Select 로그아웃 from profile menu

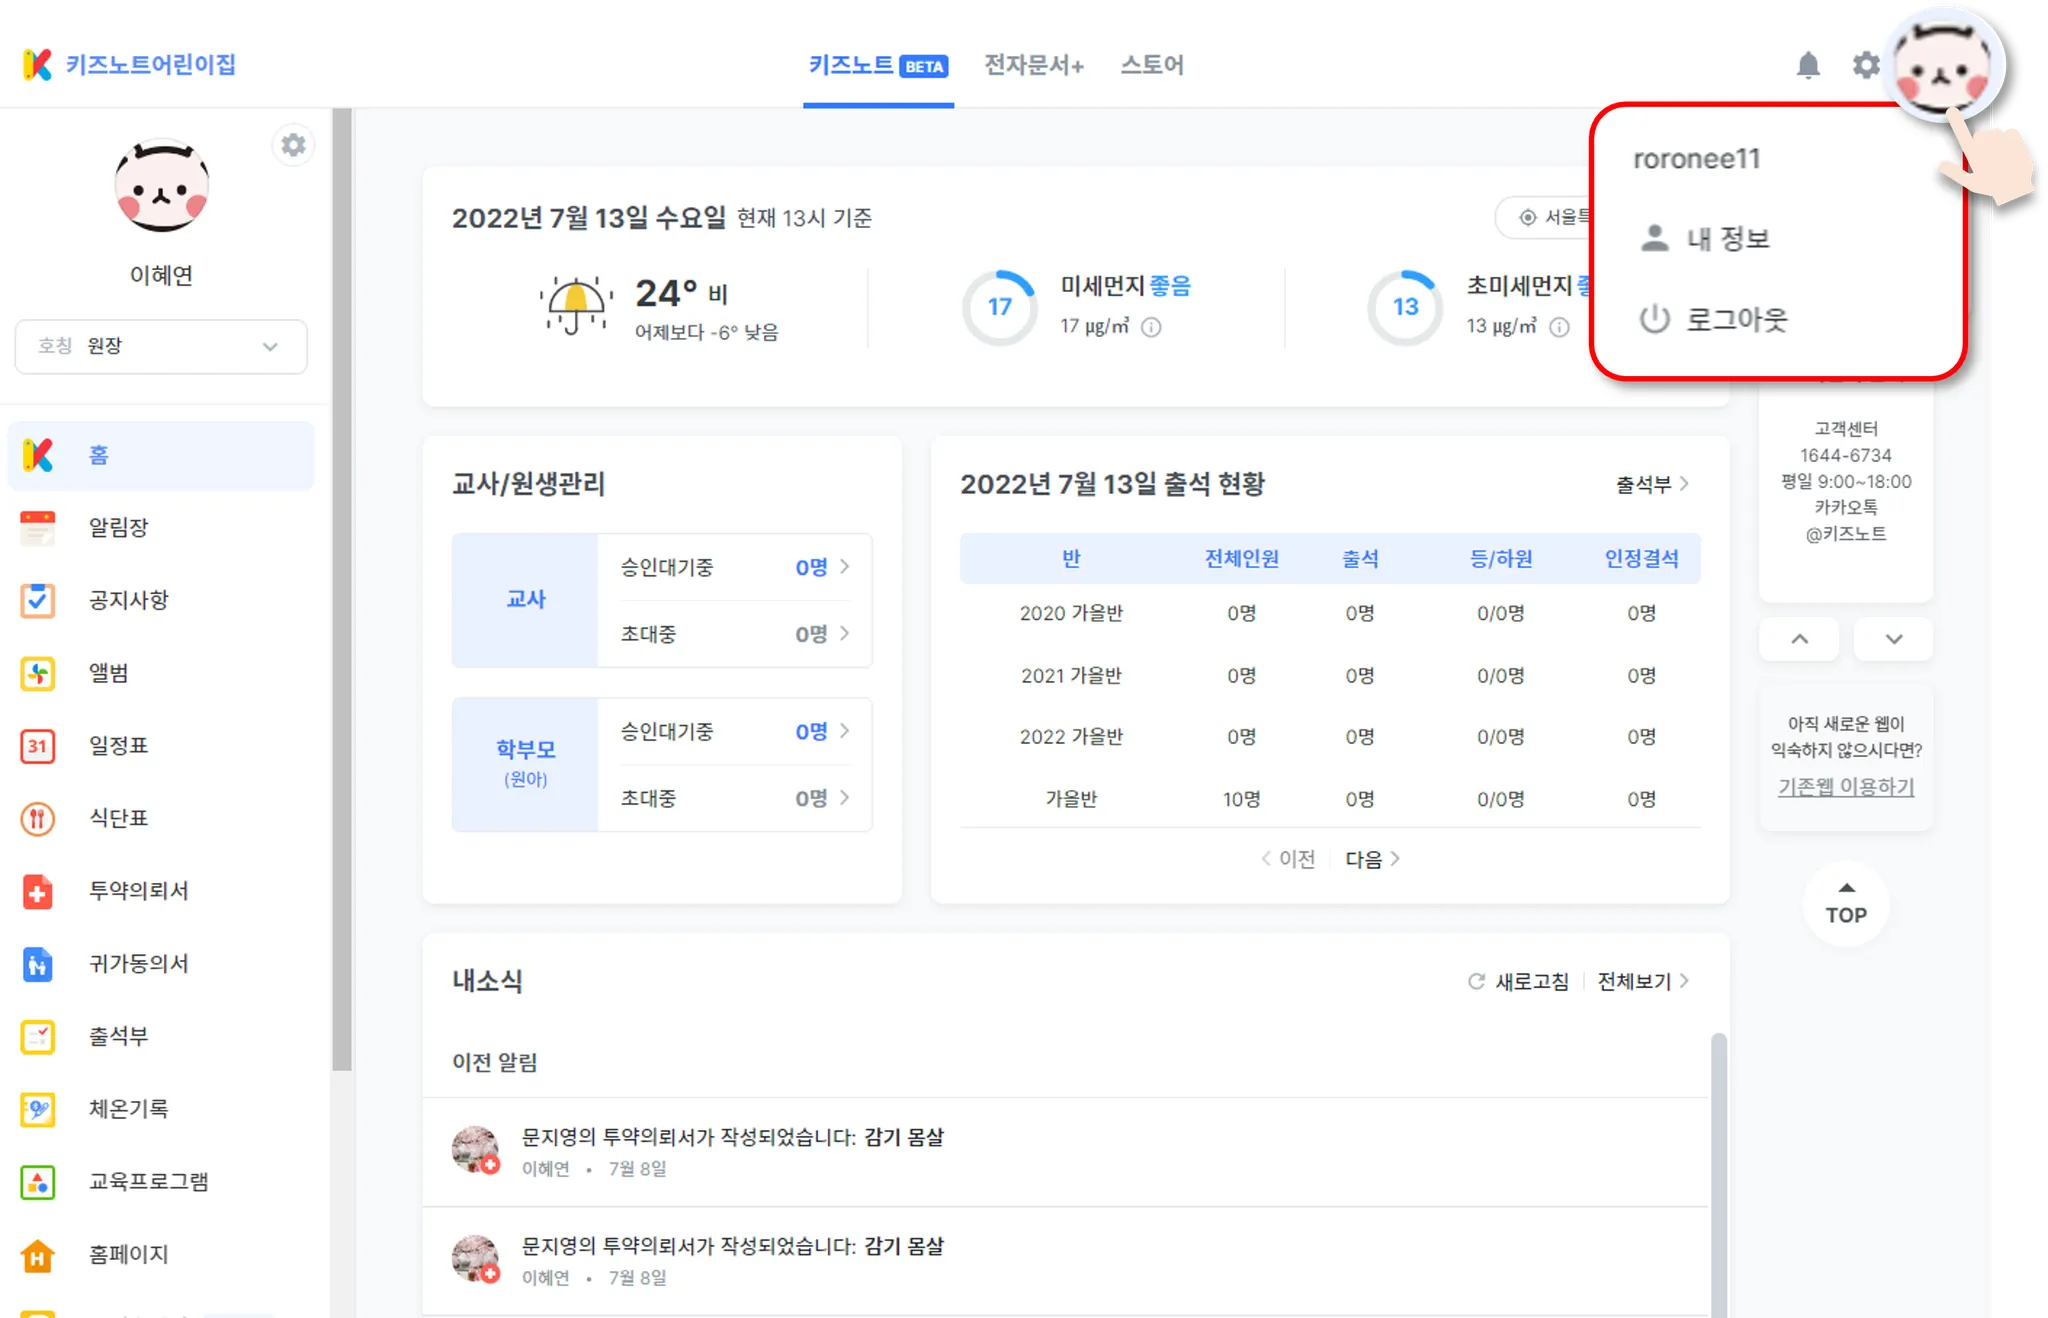tap(1735, 320)
